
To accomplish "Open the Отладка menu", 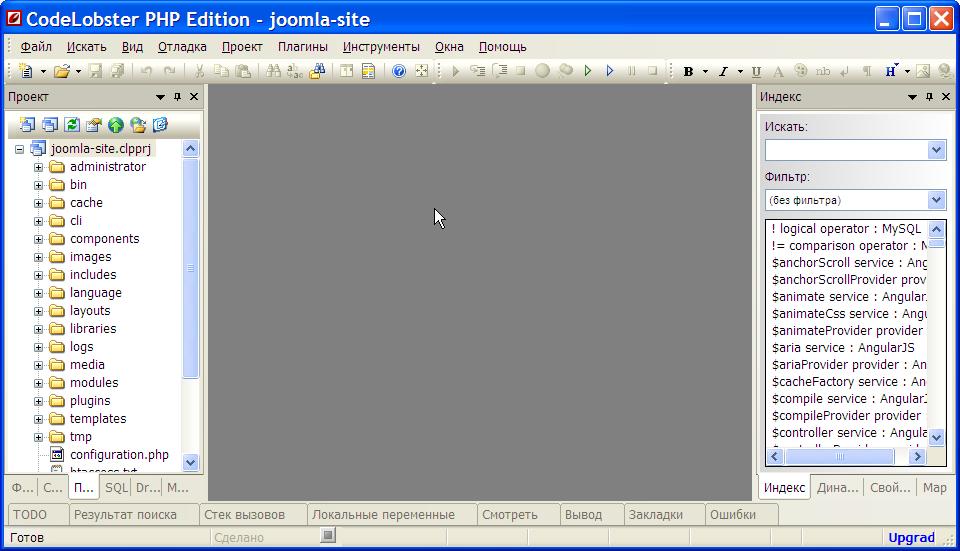I will (x=182, y=47).
